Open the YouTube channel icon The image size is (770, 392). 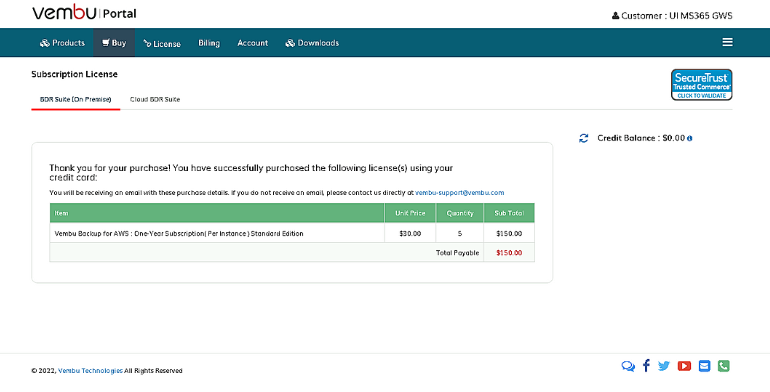click(x=684, y=366)
